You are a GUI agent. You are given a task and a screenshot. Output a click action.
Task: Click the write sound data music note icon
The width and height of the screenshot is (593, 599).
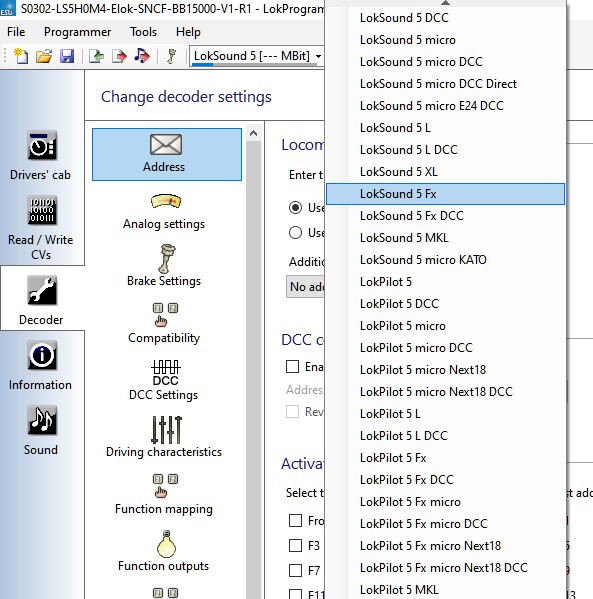(142, 56)
